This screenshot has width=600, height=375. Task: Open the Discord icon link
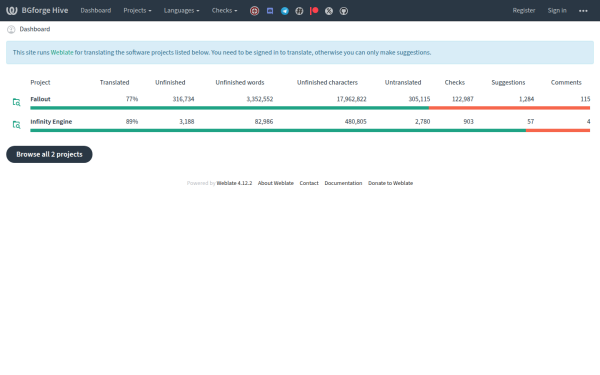(x=270, y=11)
